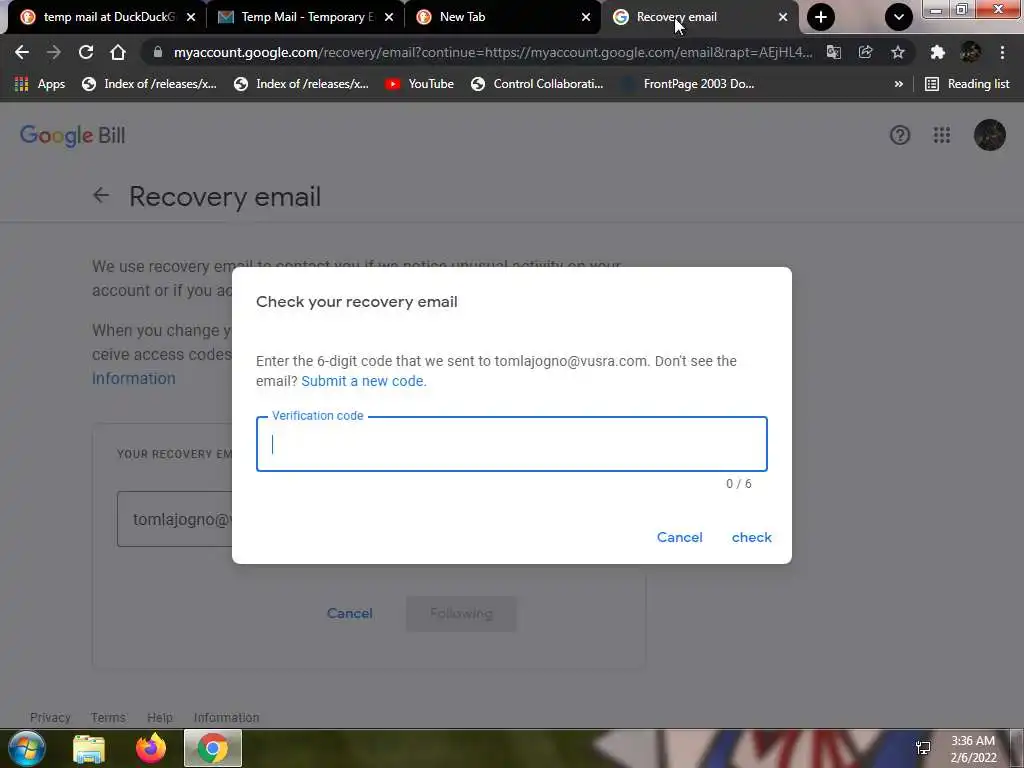Click the background Cancel button
This screenshot has width=1024, height=768.
pyautogui.click(x=349, y=613)
